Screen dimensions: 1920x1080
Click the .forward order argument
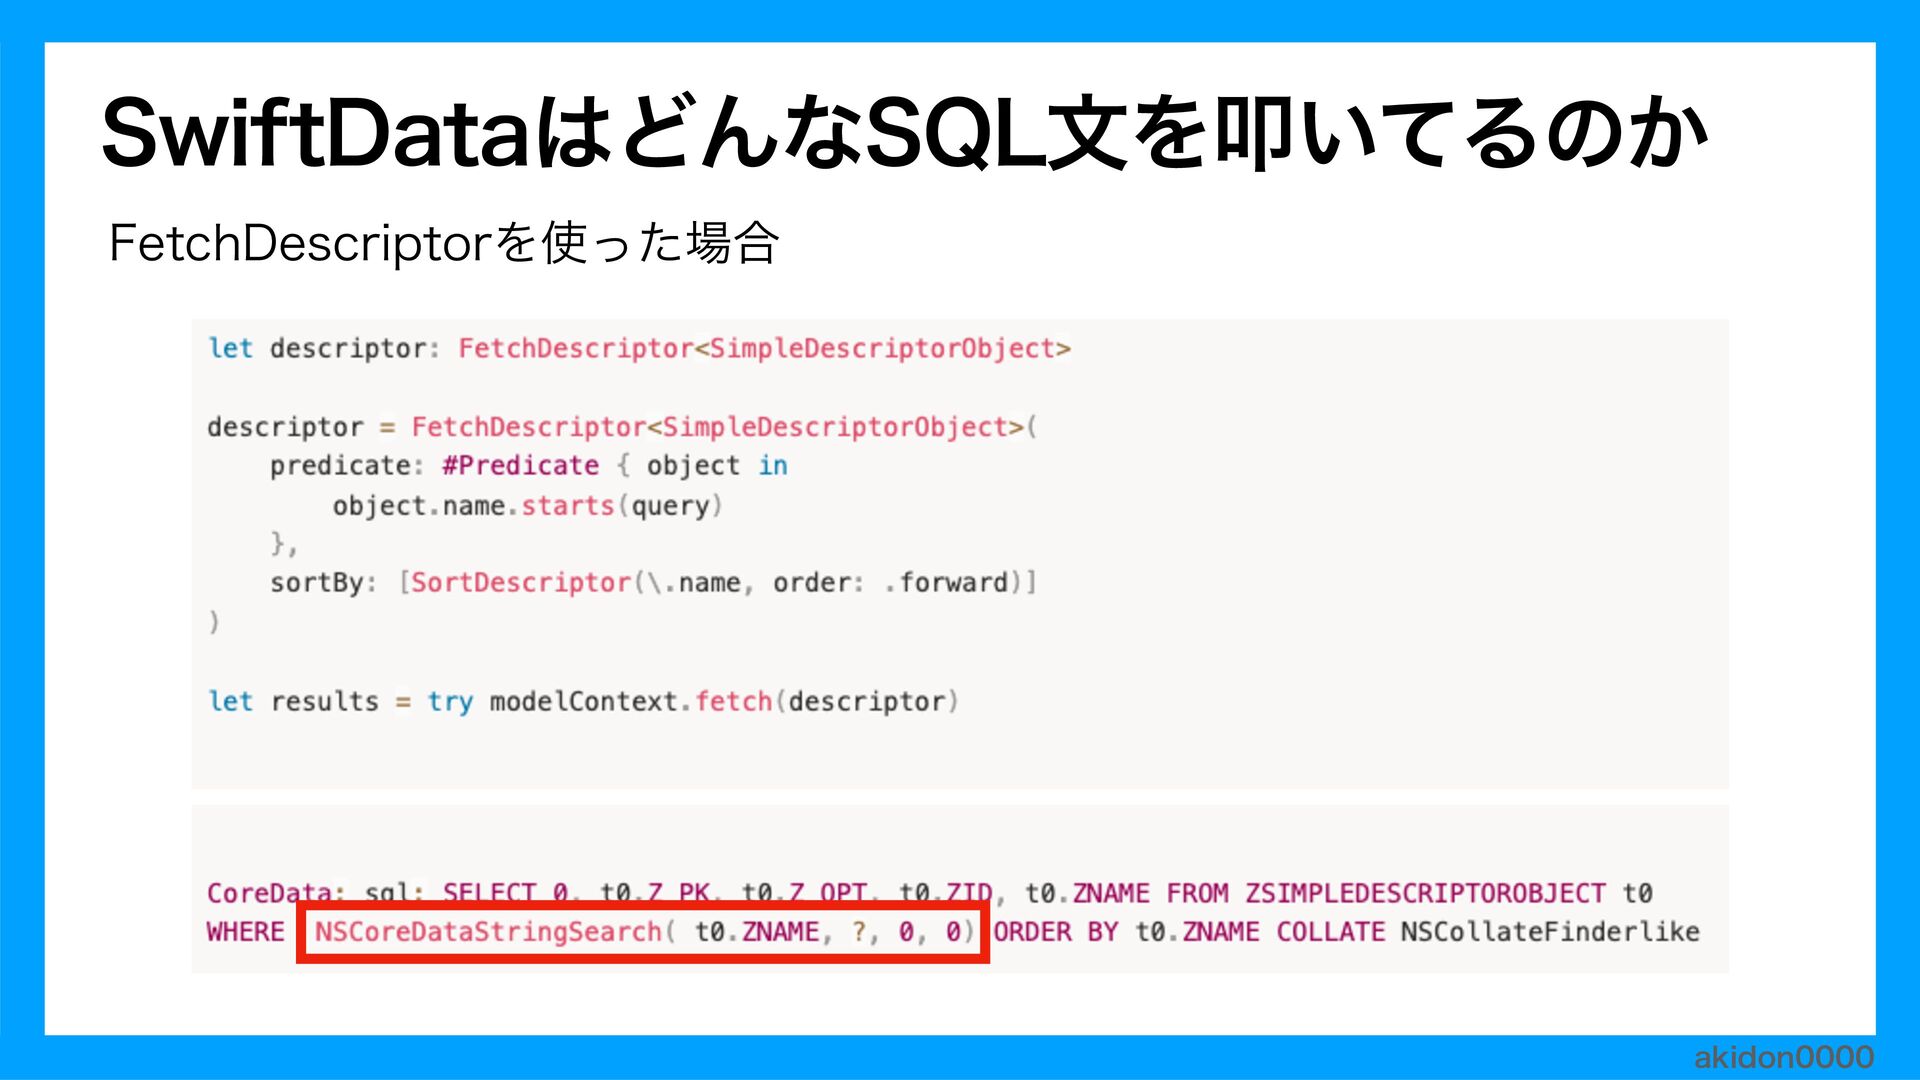tap(946, 583)
